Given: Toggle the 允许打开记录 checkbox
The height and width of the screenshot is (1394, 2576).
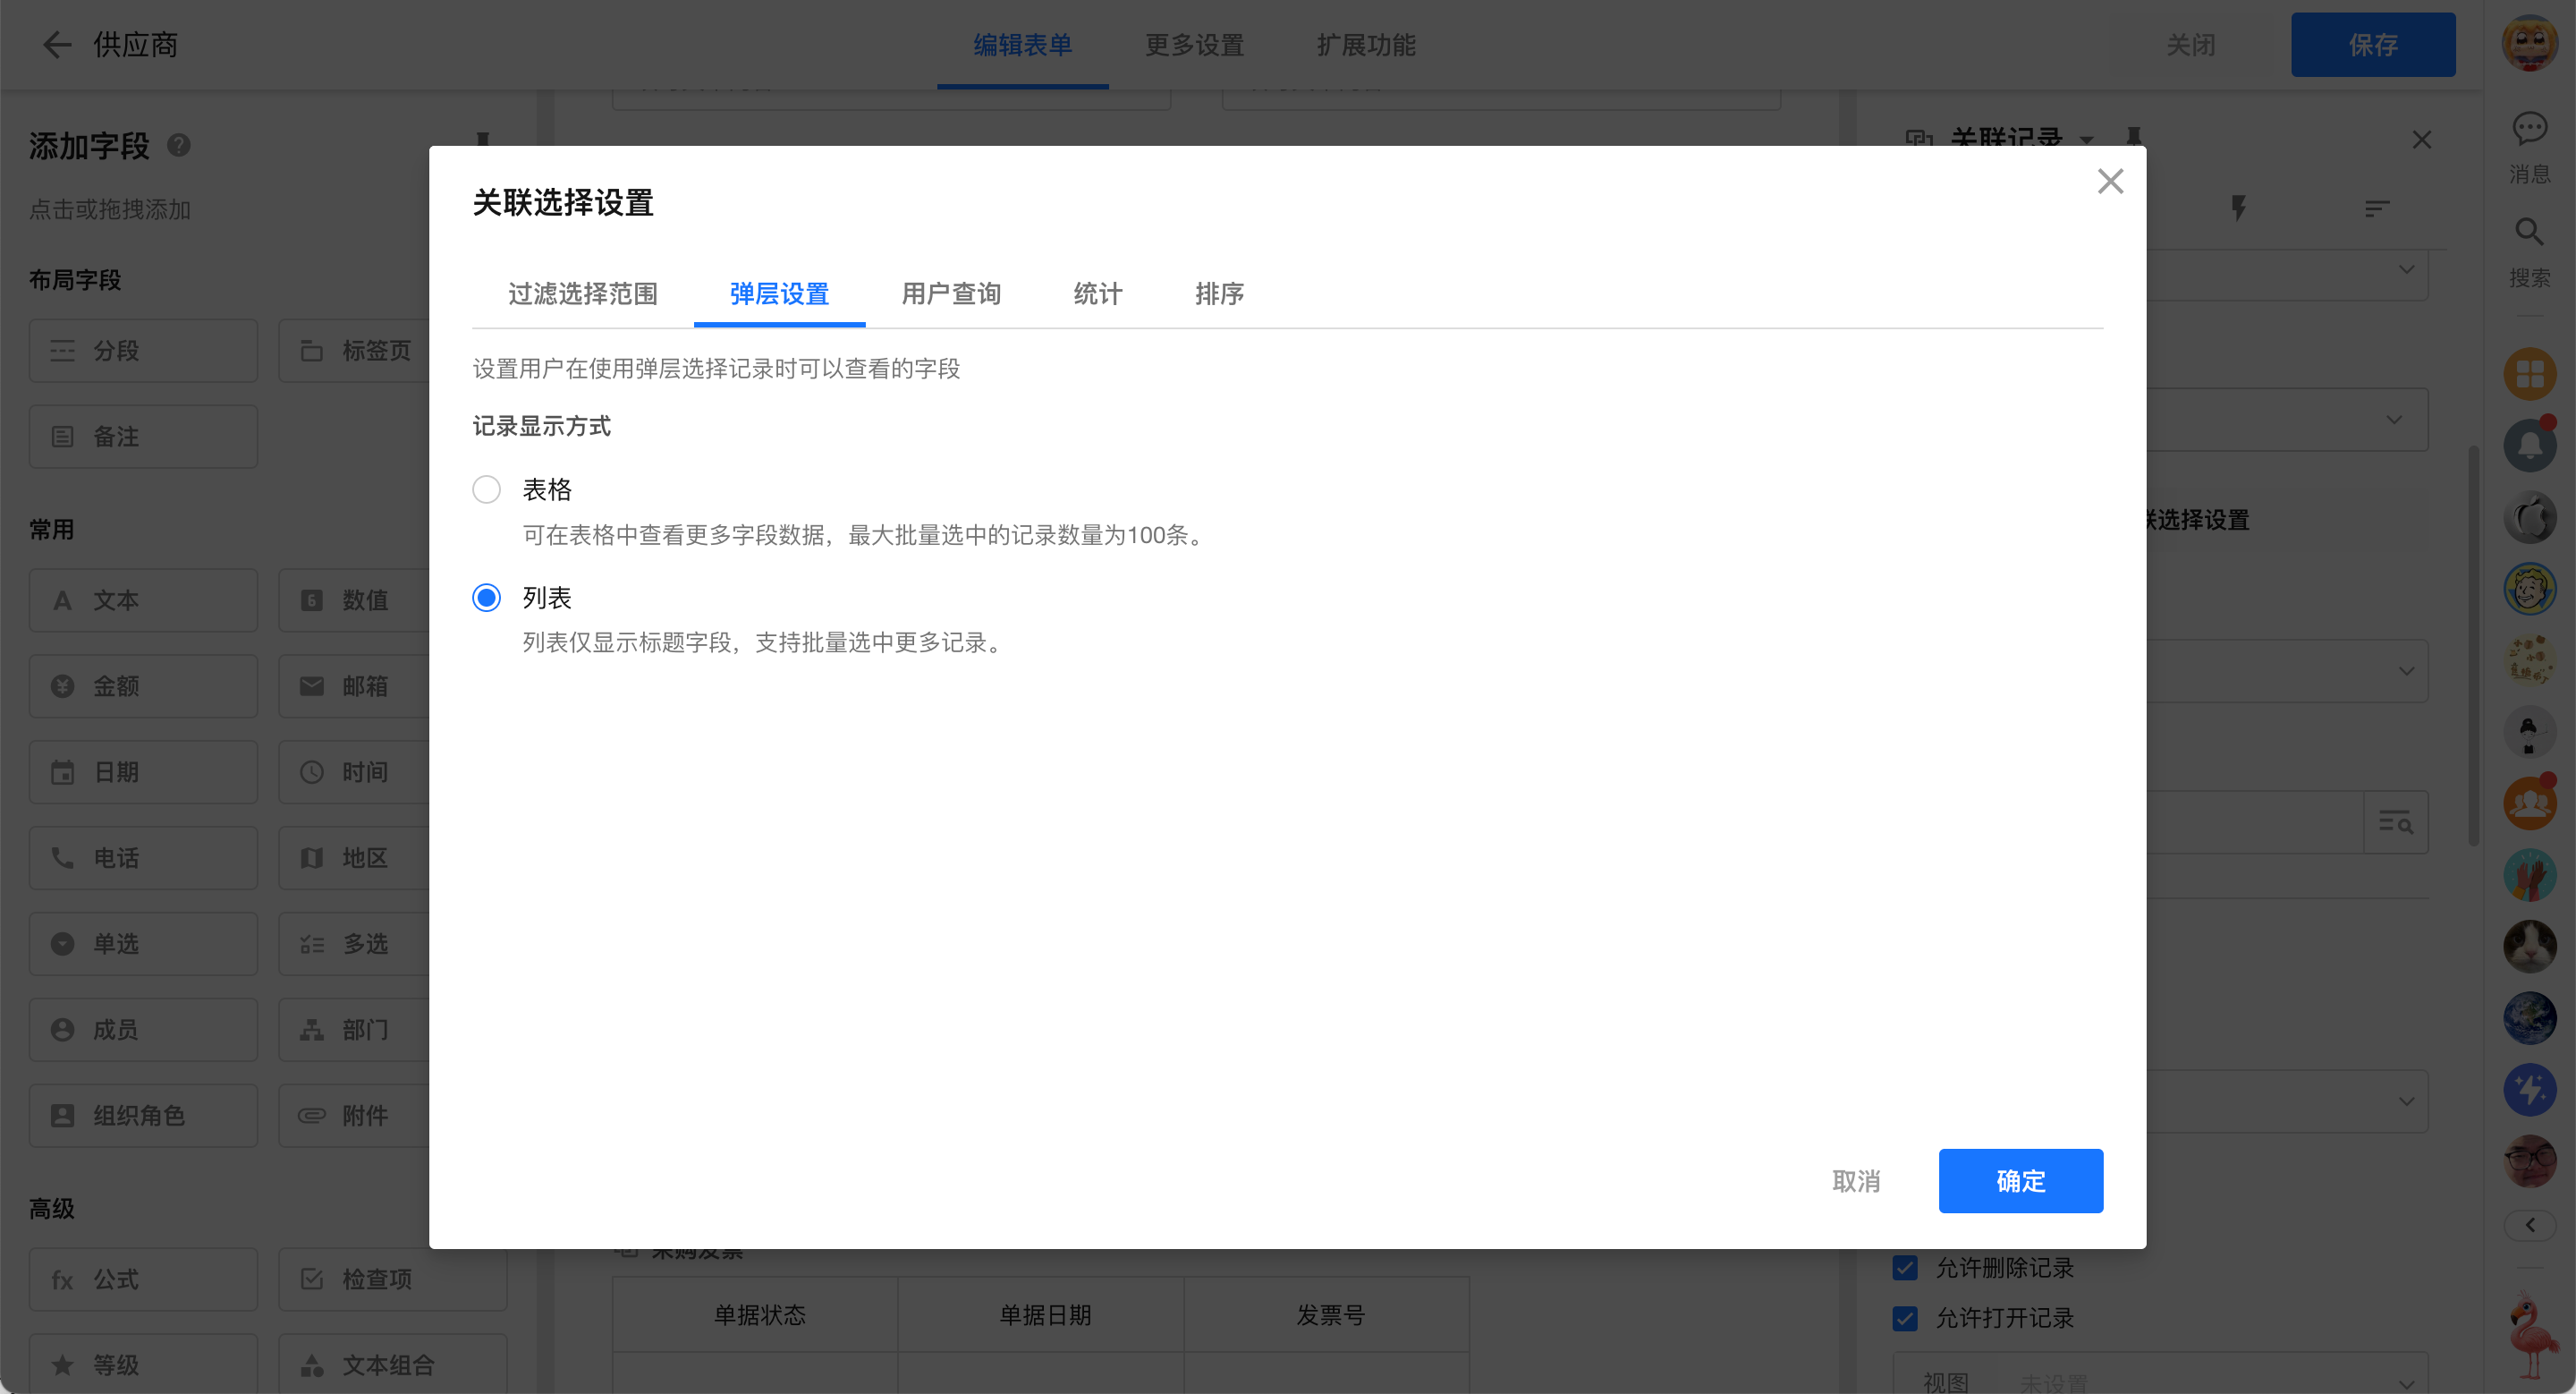Looking at the screenshot, I should [x=1905, y=1318].
